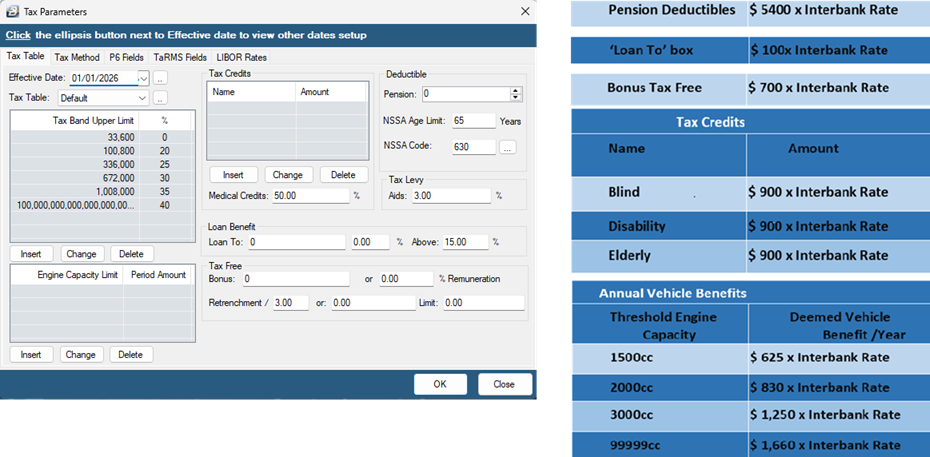Screen dimensions: 930x457
Task: Click the Retrenchment divisor field
Action: [291, 303]
